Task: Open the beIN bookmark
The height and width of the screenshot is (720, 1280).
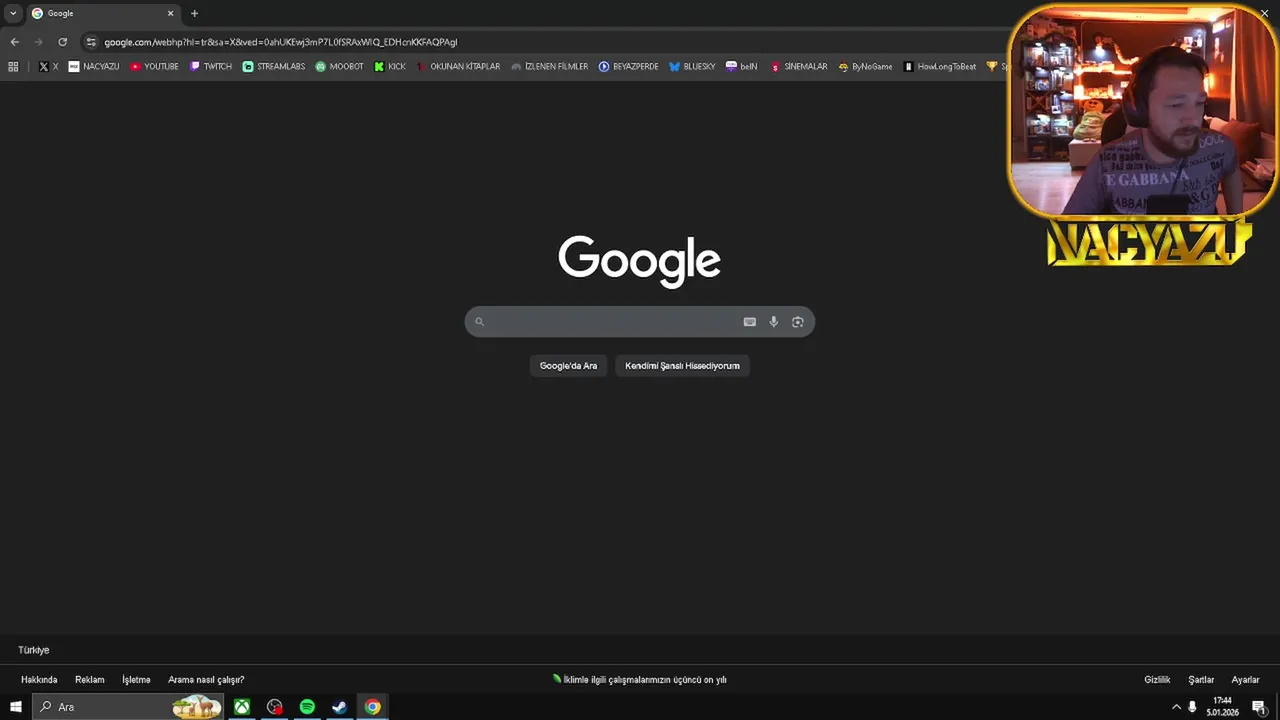Action: pos(741,66)
